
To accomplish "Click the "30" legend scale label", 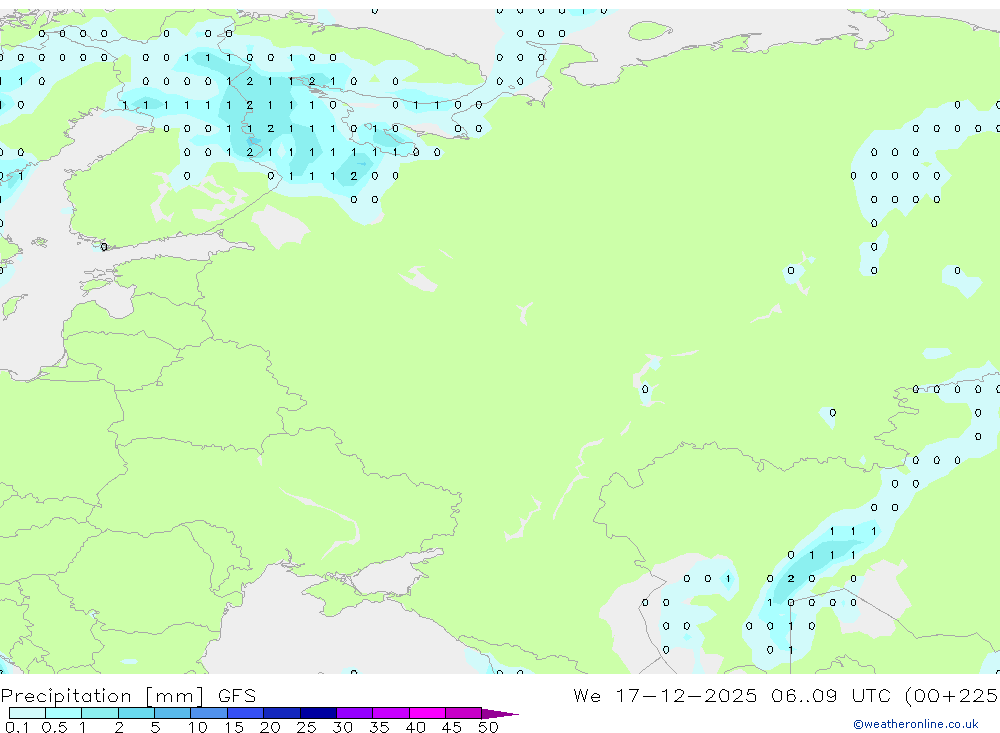I will pos(342,727).
